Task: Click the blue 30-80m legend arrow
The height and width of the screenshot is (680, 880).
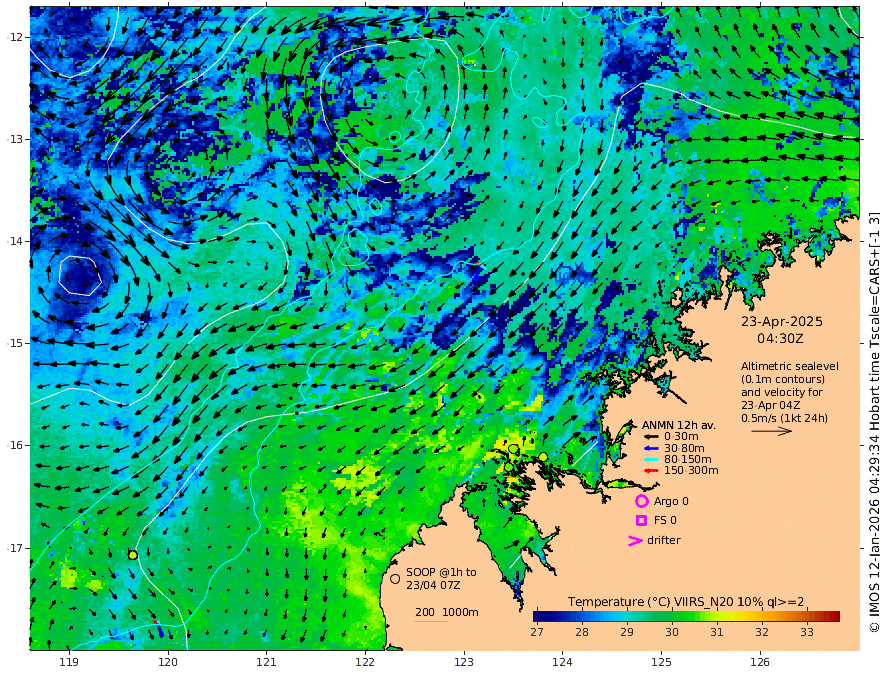Action: [651, 448]
